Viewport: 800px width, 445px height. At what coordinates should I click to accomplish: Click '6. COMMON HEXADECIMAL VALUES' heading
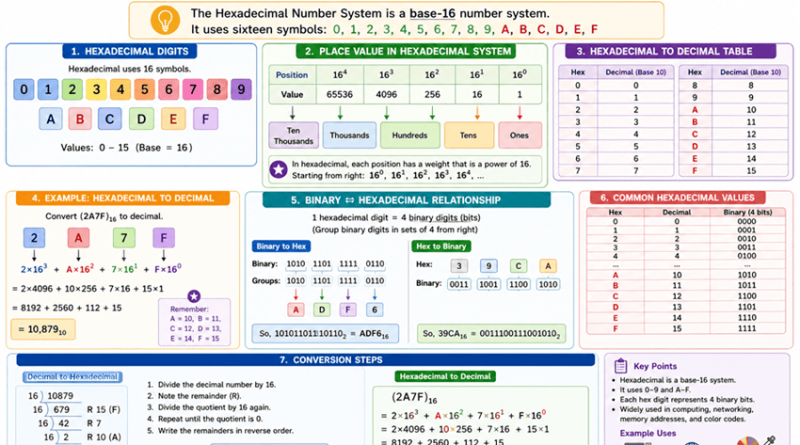[677, 197]
